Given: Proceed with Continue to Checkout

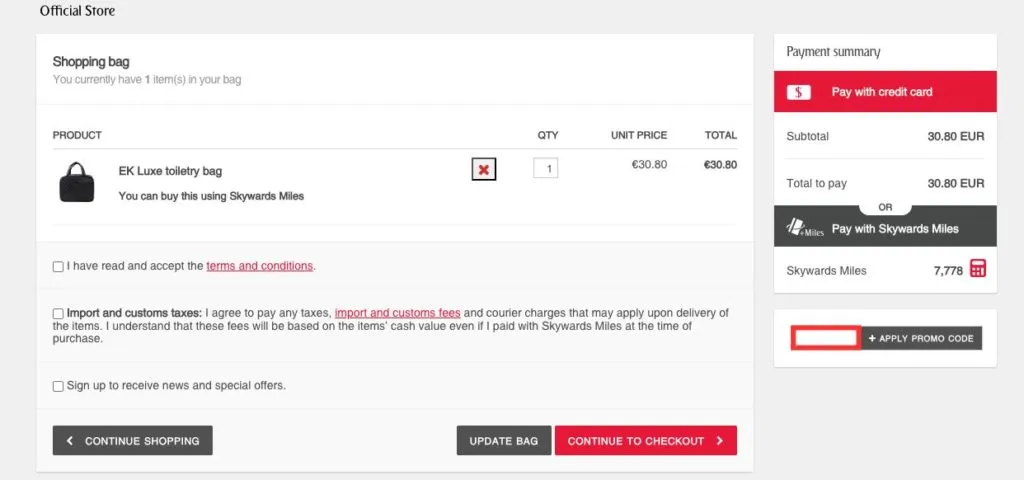Looking at the screenshot, I should click(x=645, y=441).
